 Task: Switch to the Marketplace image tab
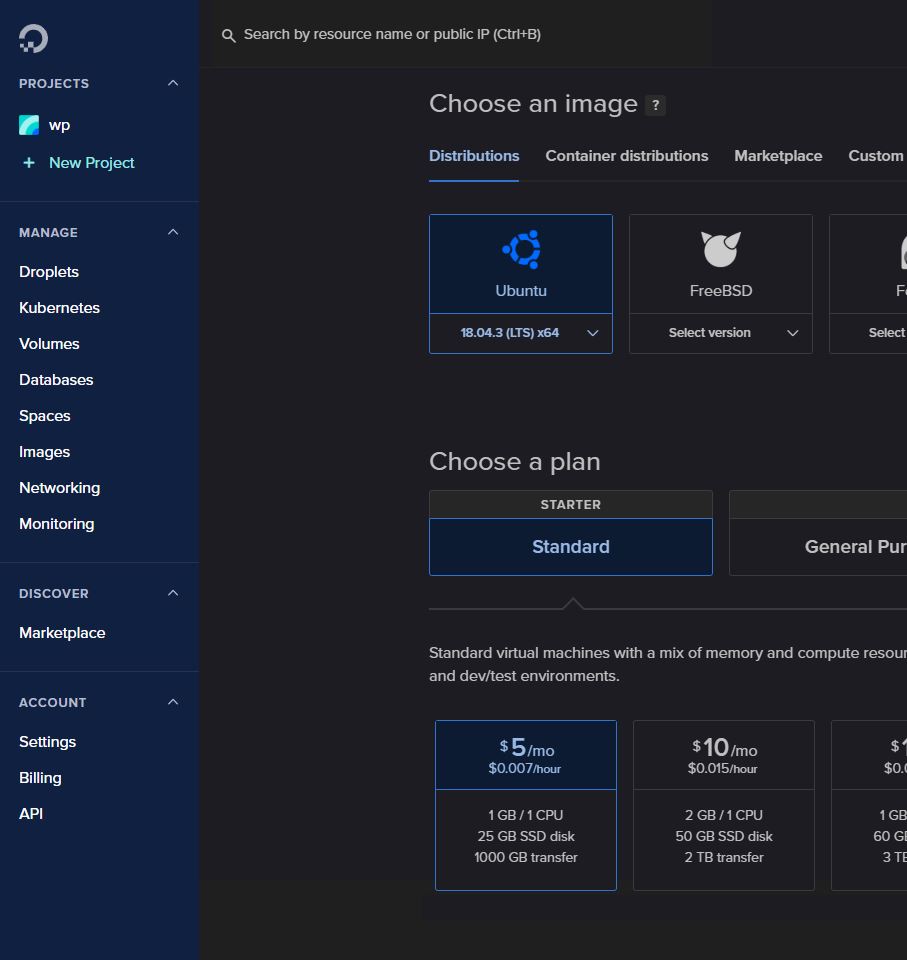778,156
